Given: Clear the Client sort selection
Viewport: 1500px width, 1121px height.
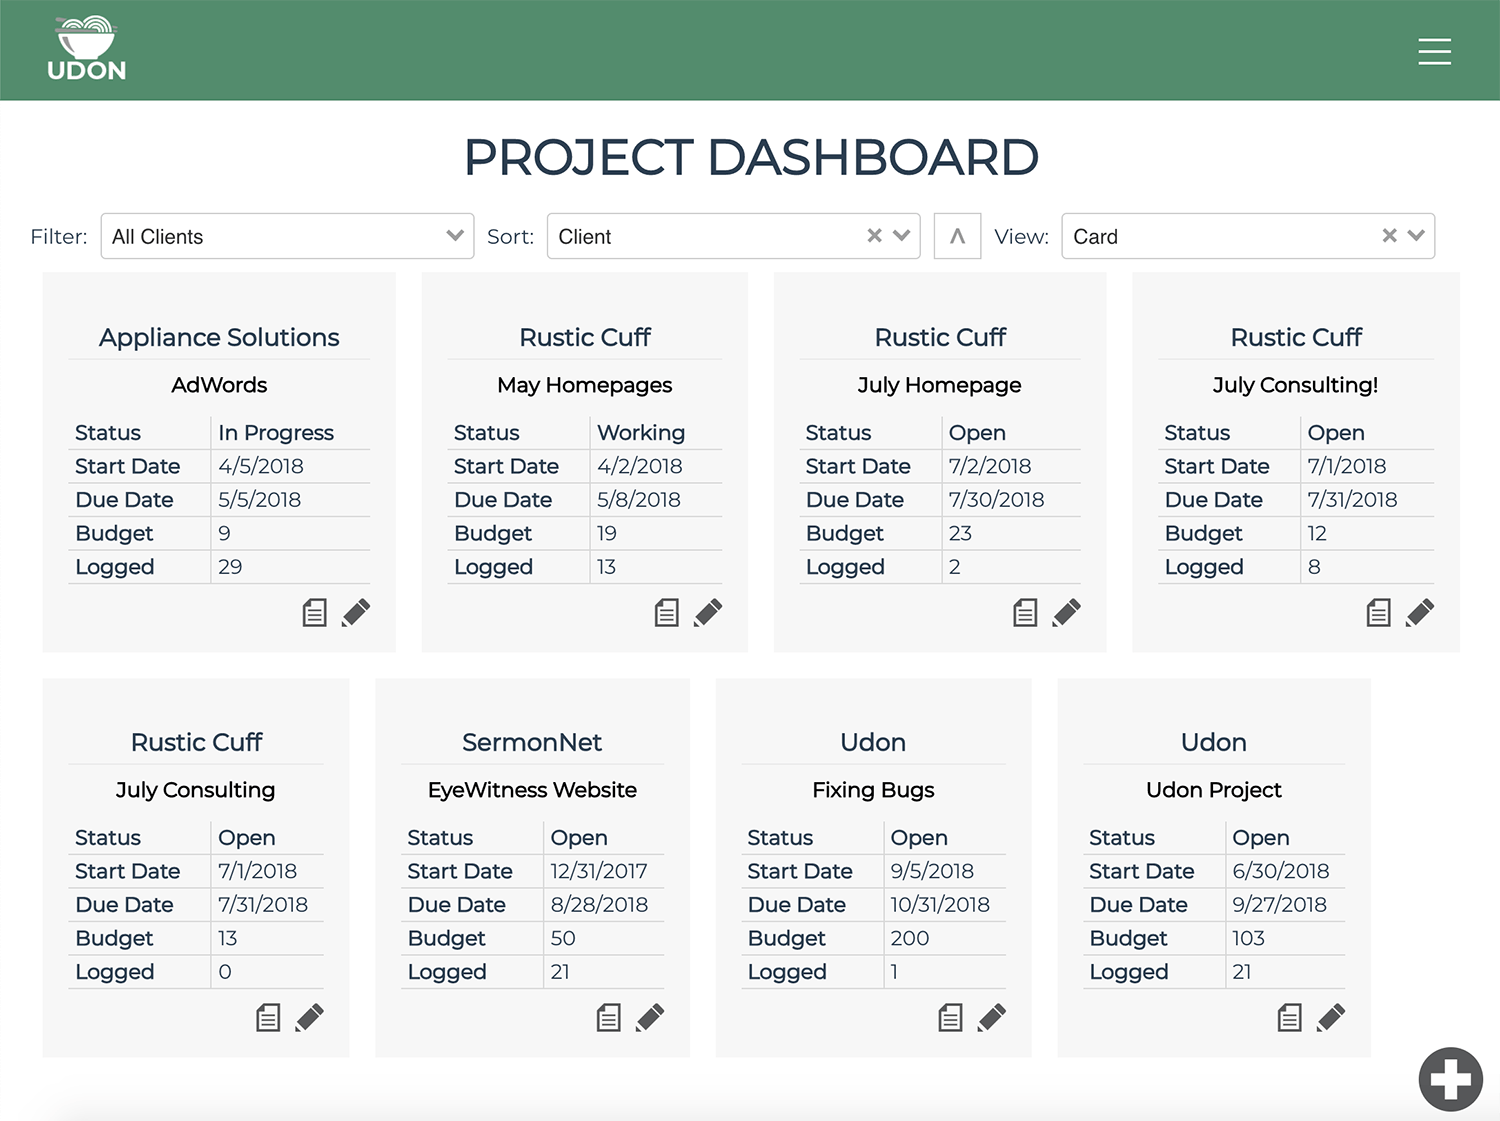Looking at the screenshot, I should click(874, 236).
